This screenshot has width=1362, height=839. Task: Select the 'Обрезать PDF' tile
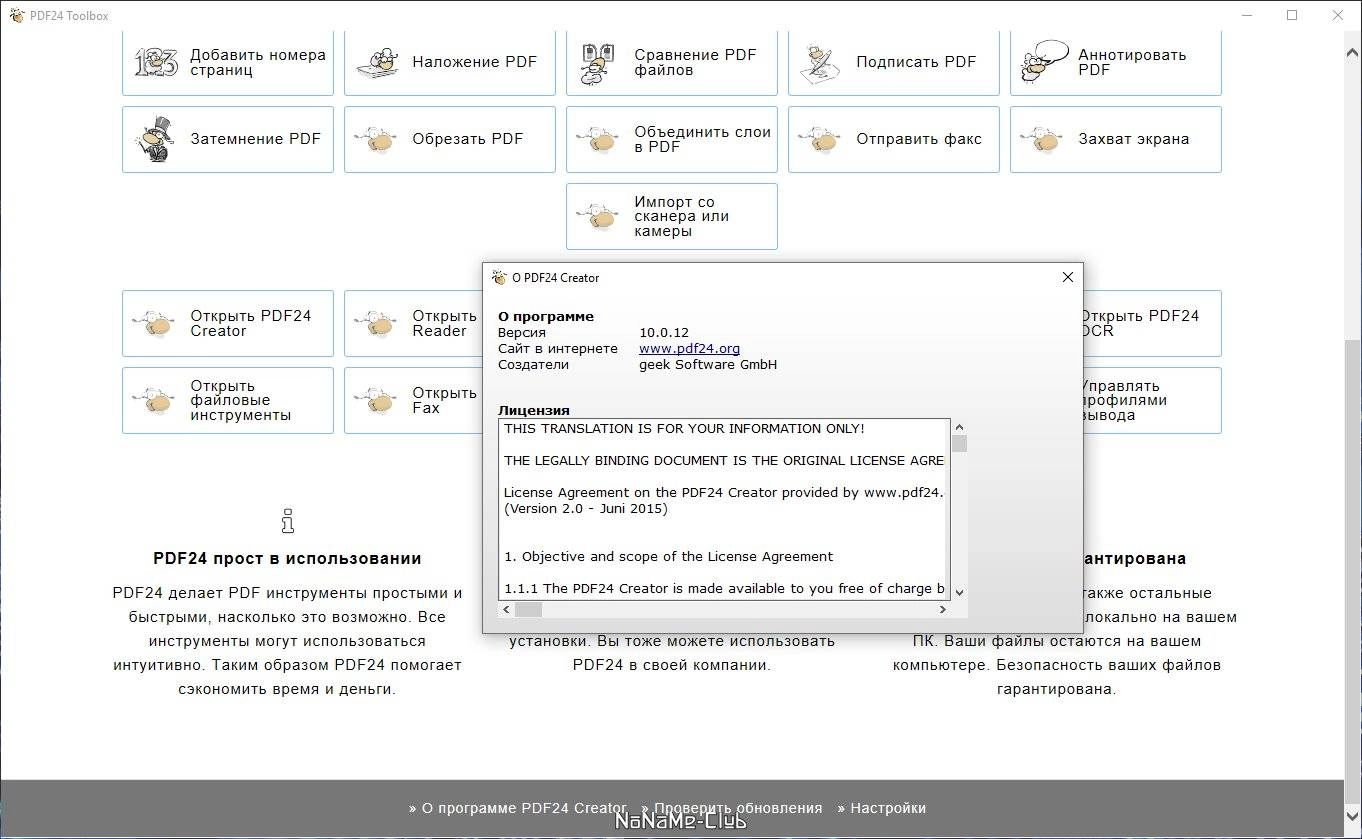[x=450, y=139]
